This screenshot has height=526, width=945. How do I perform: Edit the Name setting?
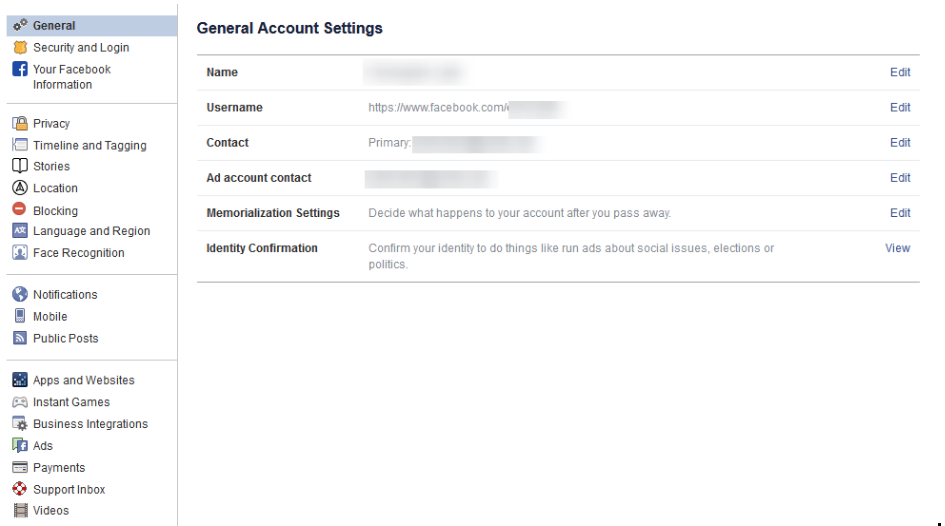pos(900,72)
